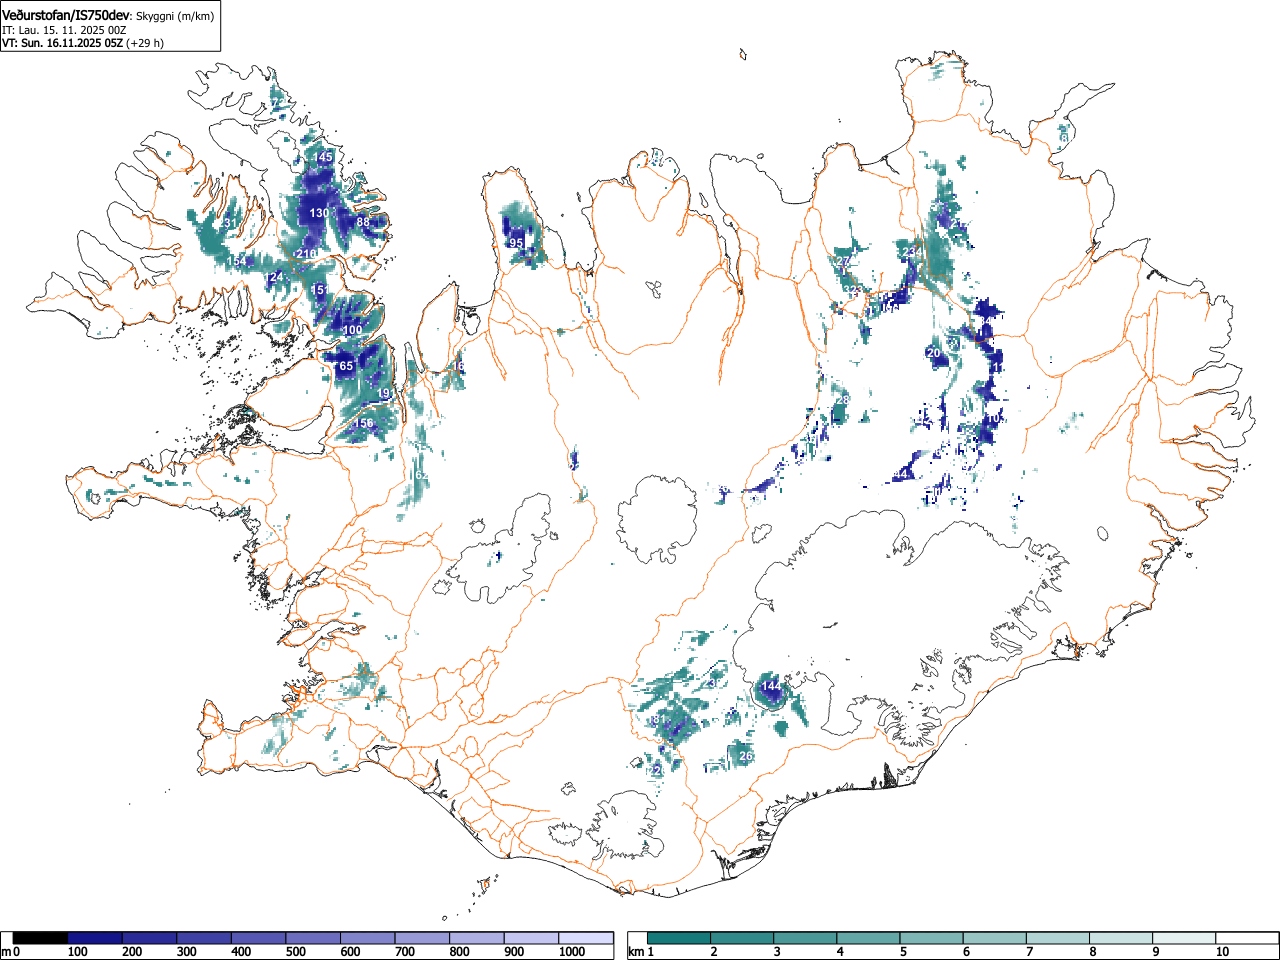Click the '20' visibility value on the map
This screenshot has width=1280, height=960.
pos(934,353)
